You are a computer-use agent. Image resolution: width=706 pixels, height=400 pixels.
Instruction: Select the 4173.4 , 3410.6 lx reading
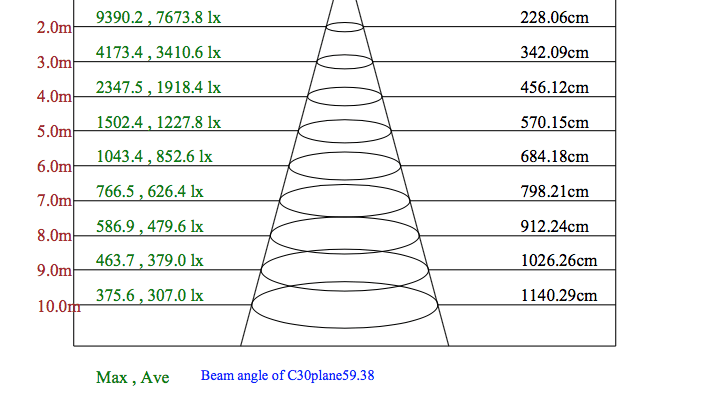(158, 52)
